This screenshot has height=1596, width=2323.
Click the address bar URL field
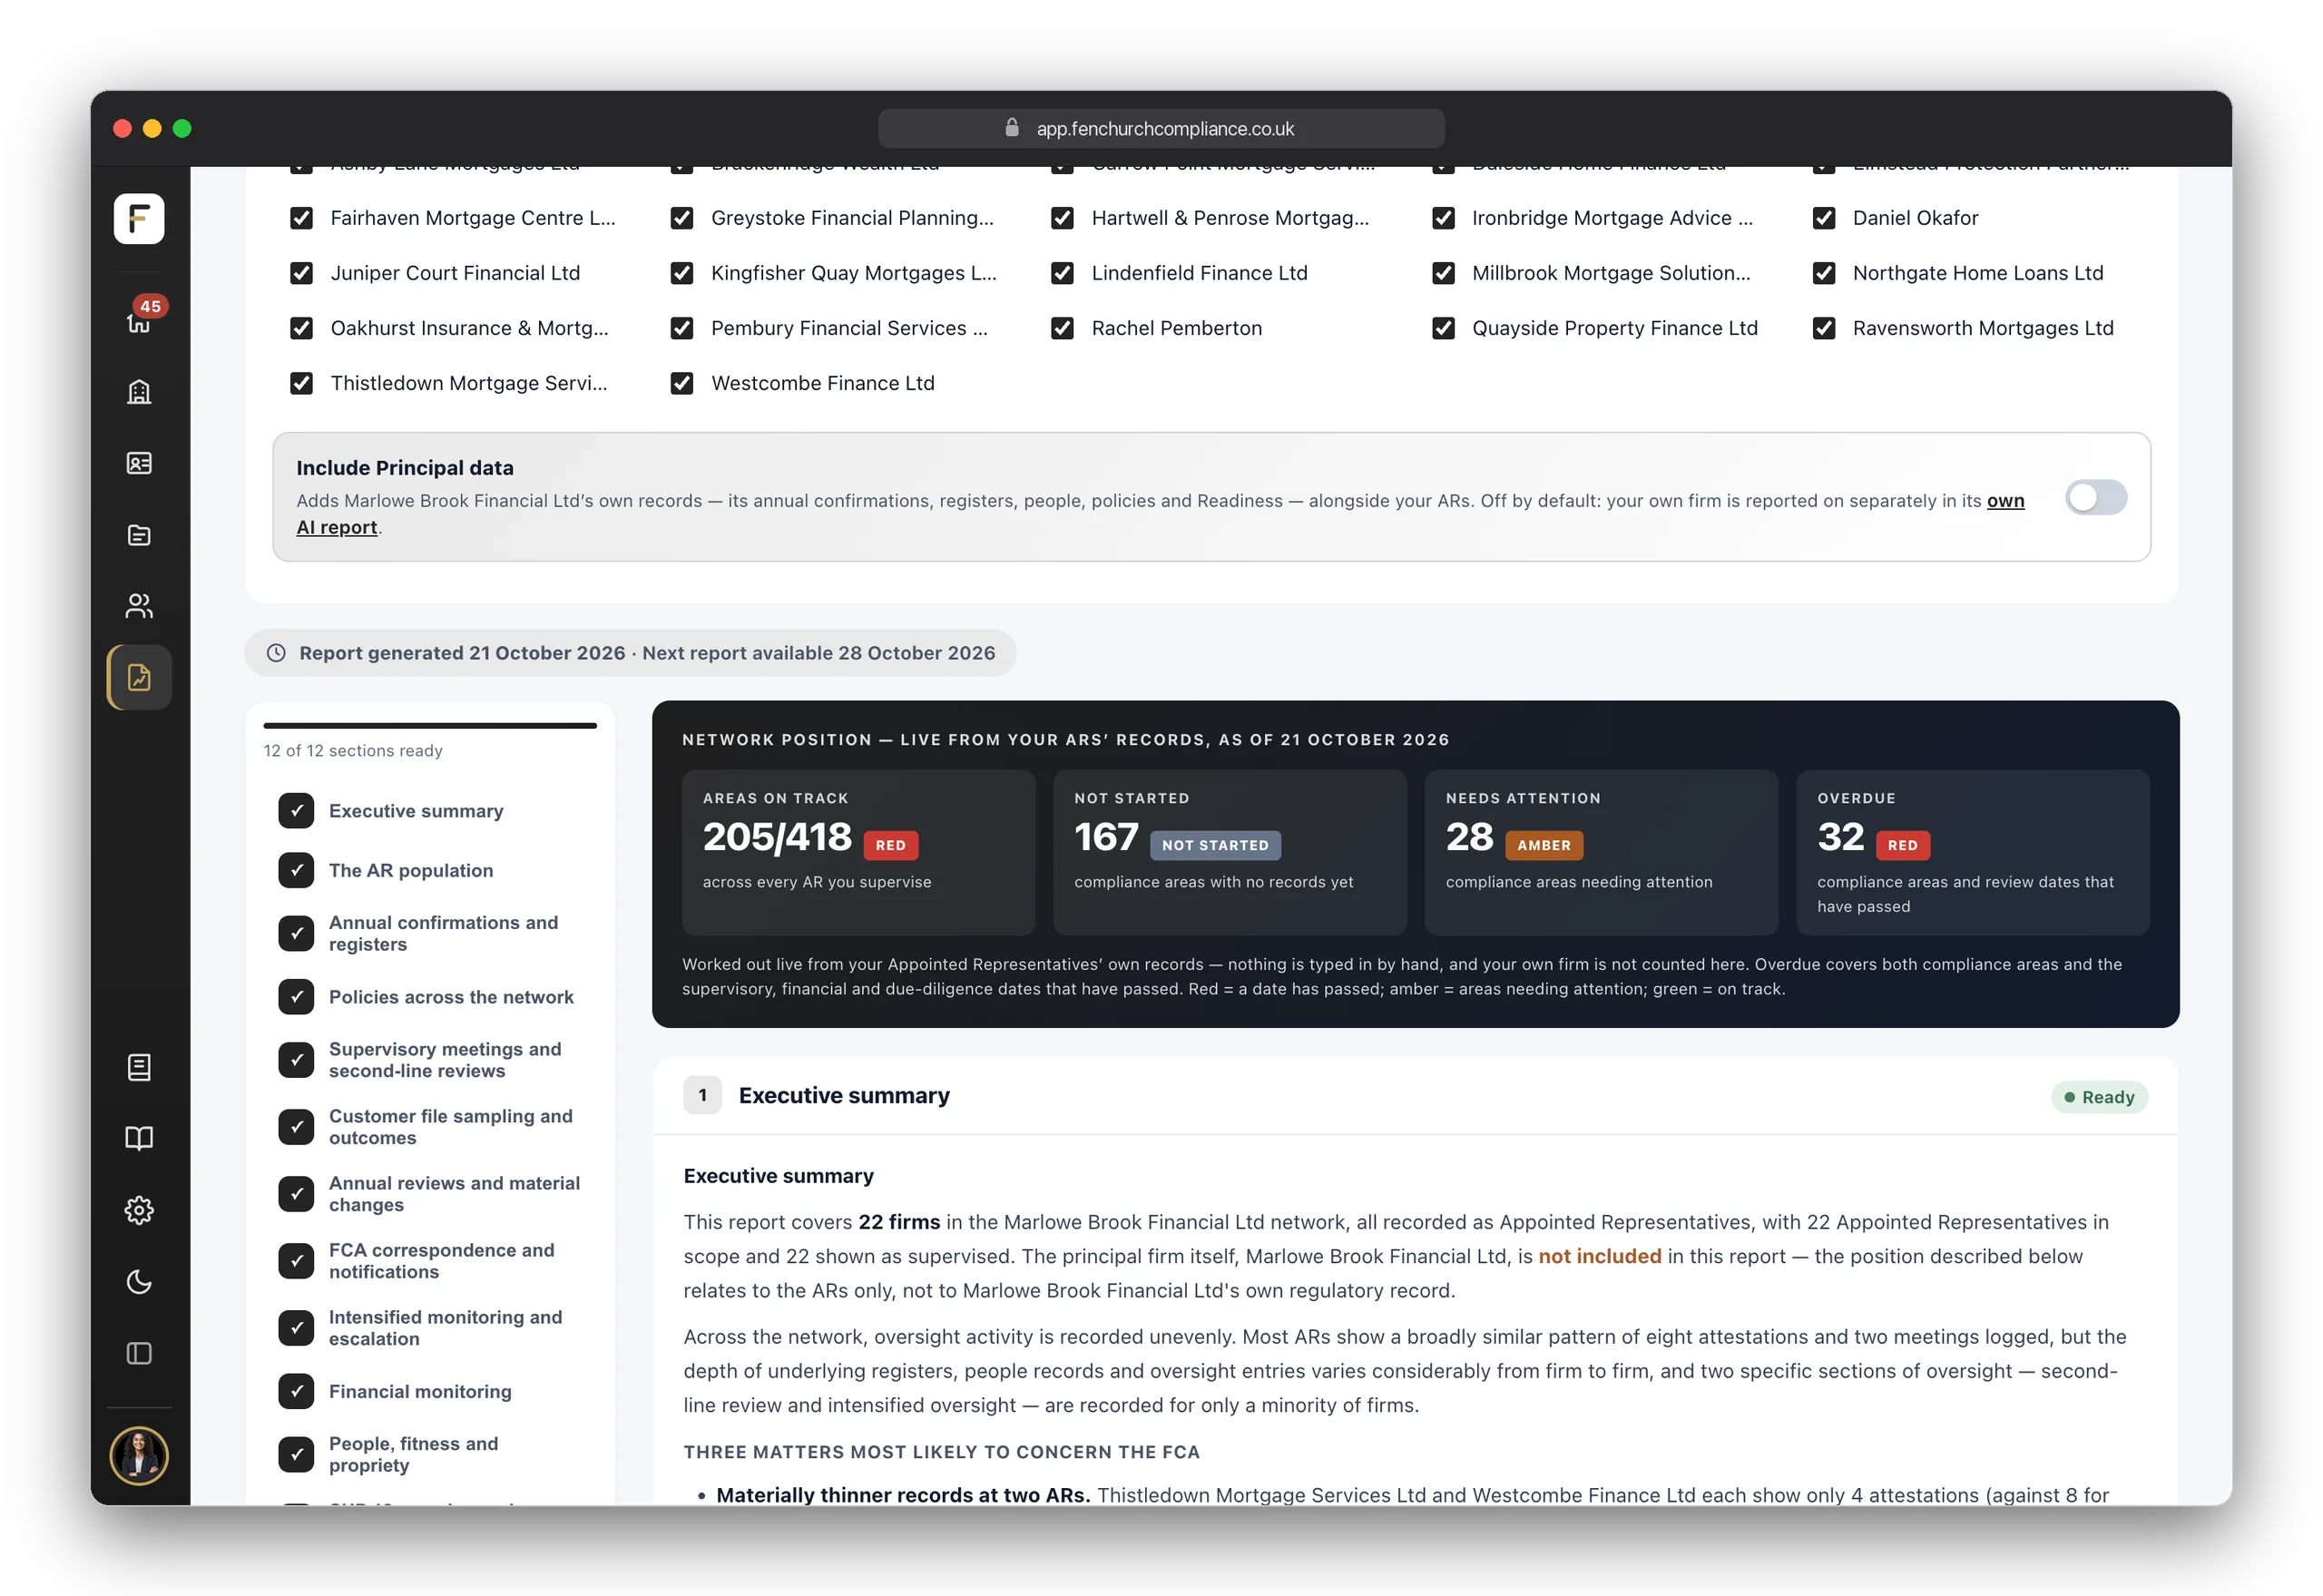pos(1161,128)
